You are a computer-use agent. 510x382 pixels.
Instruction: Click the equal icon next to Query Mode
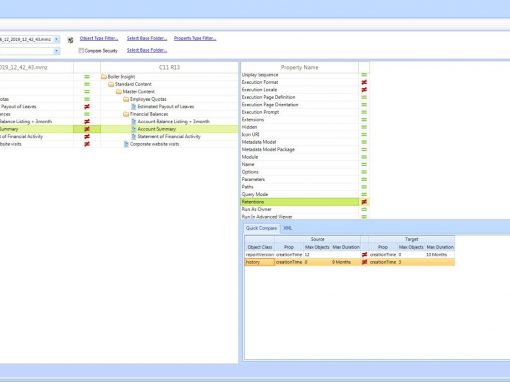click(364, 194)
